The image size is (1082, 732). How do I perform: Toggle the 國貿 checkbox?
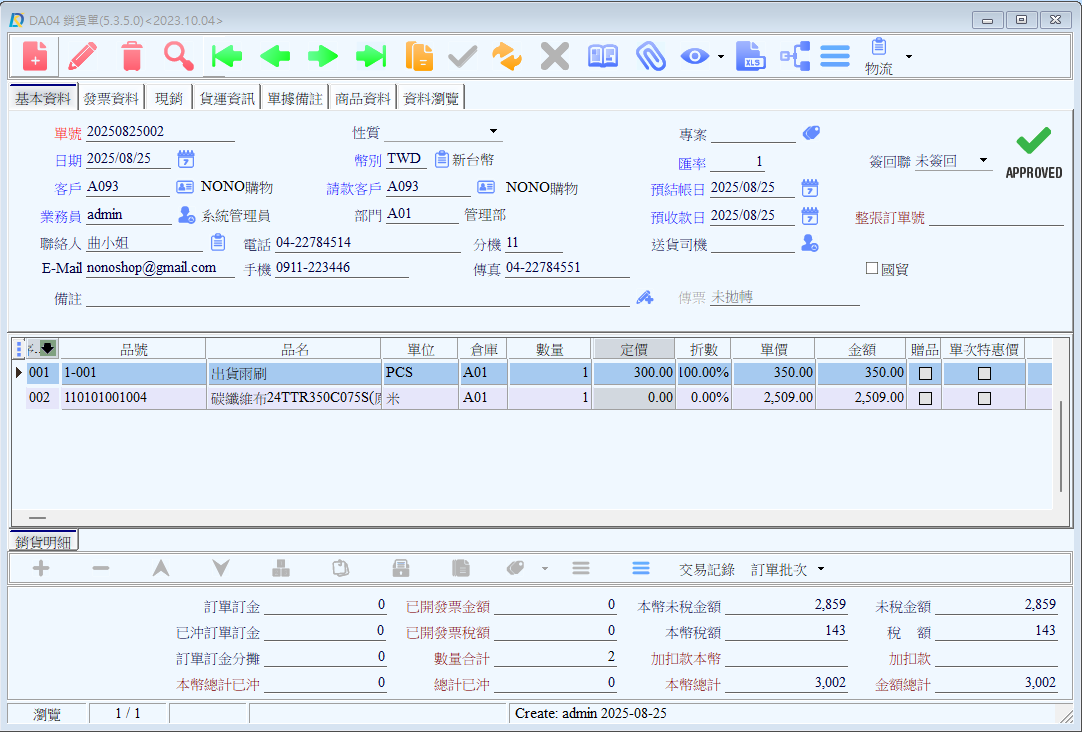pyautogui.click(x=872, y=268)
